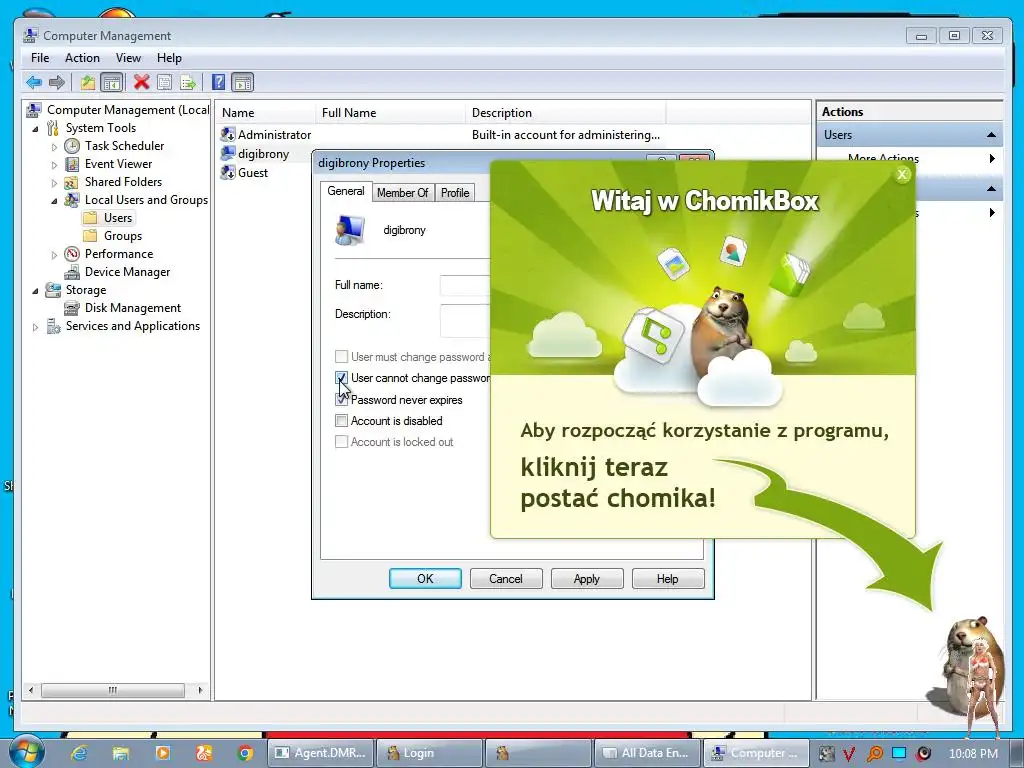
Task: Click Cancel in digibrony Properties
Action: 506,579
